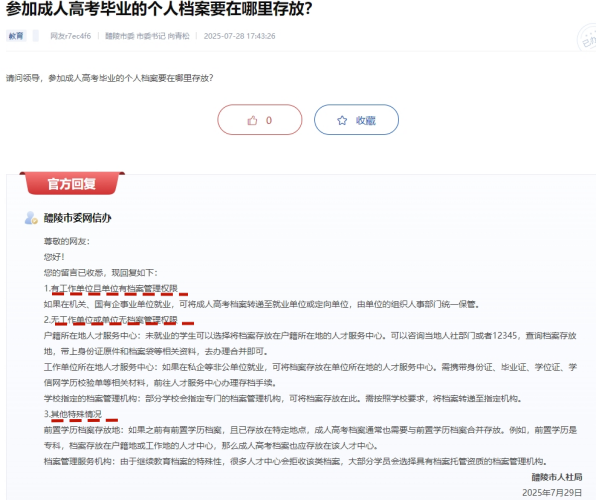Click the 官方回复 red banner
596x500 pixels.
[x=71, y=184]
